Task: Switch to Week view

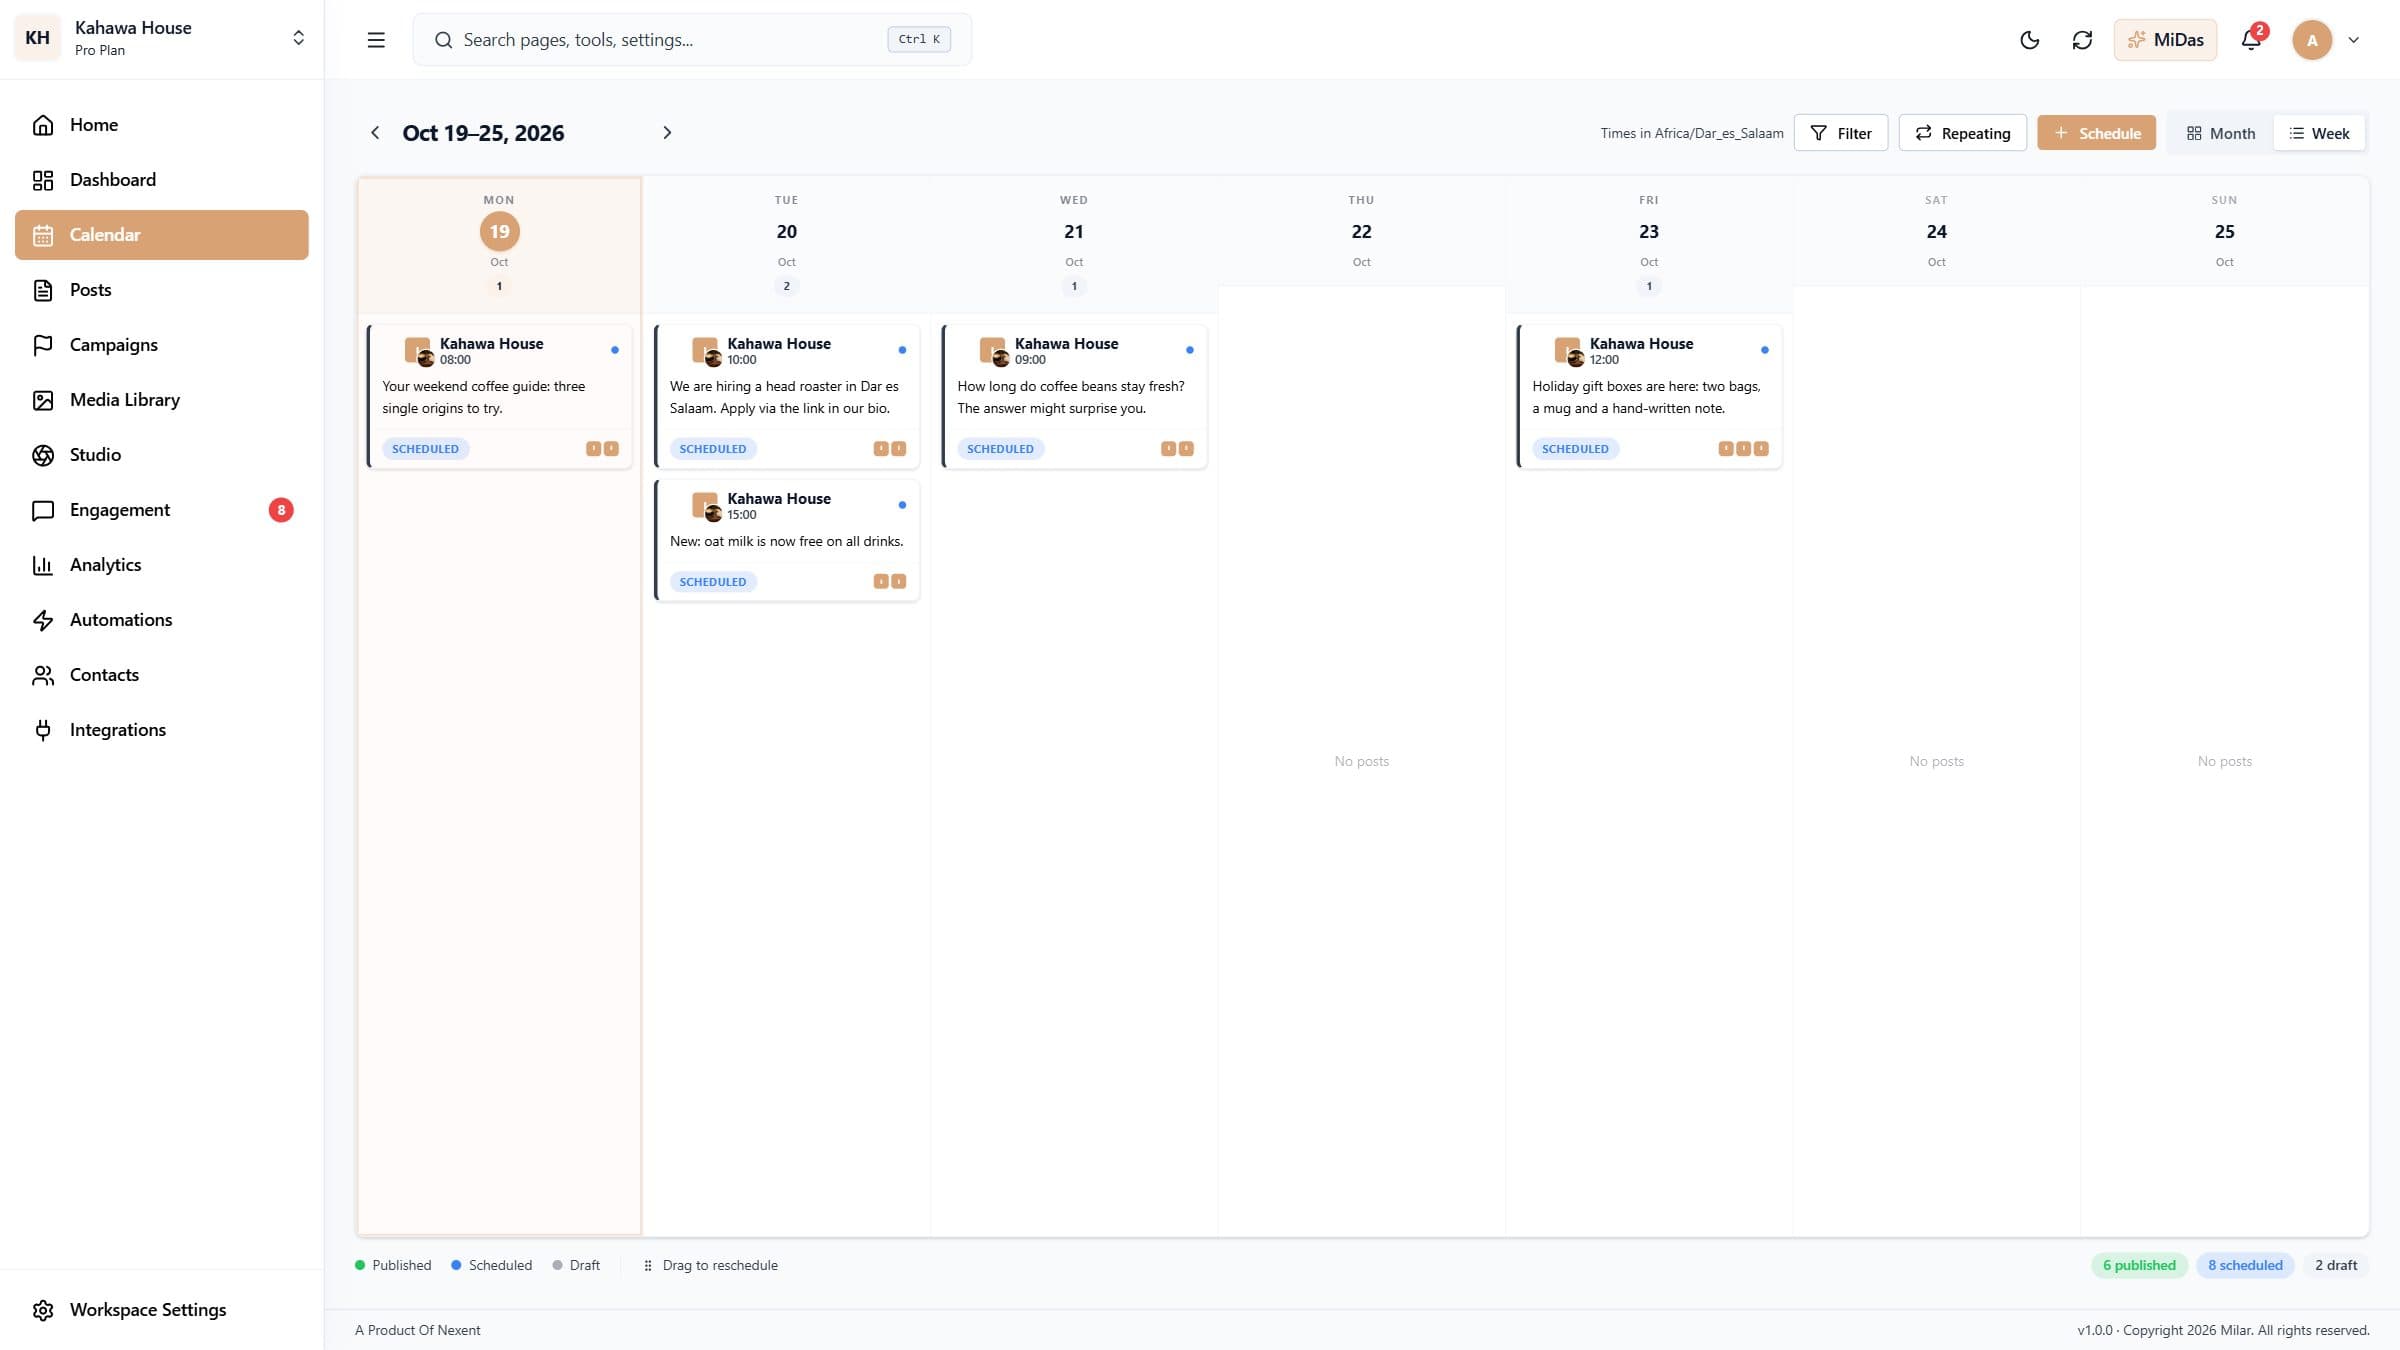Action: tap(2319, 133)
